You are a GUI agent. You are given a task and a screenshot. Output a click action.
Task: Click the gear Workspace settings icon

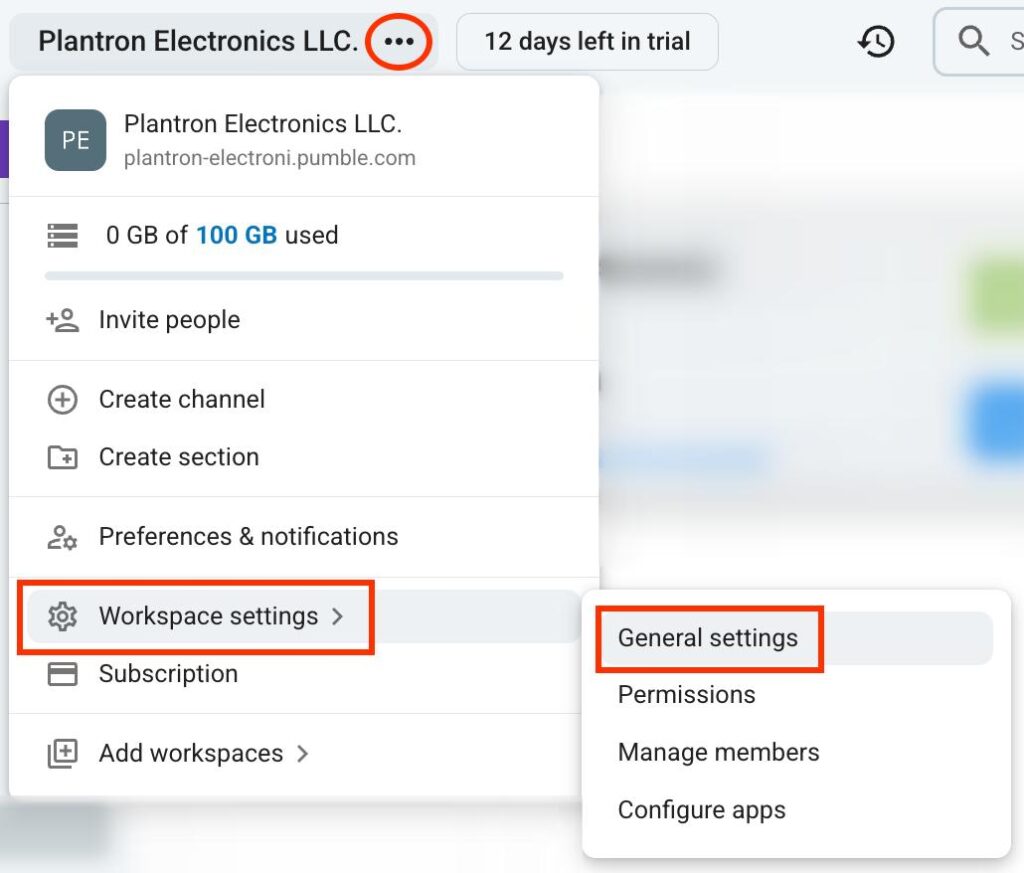pyautogui.click(x=63, y=616)
